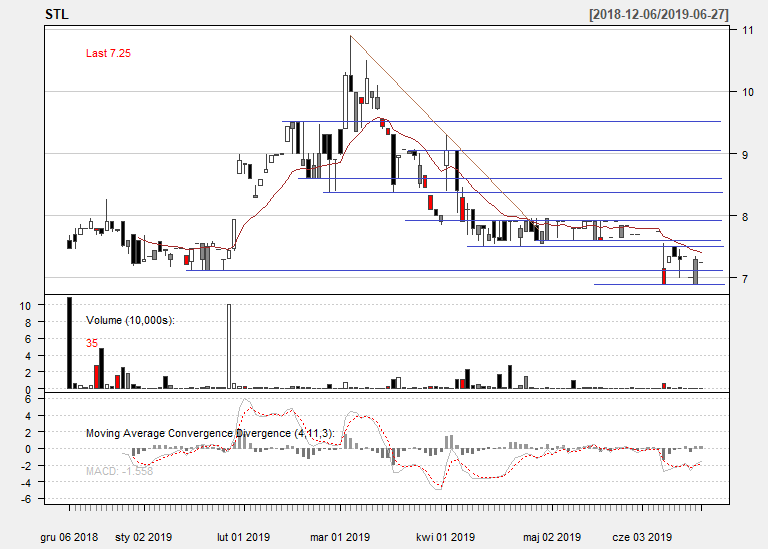
Task: Click price axis label 8
Action: [745, 216]
